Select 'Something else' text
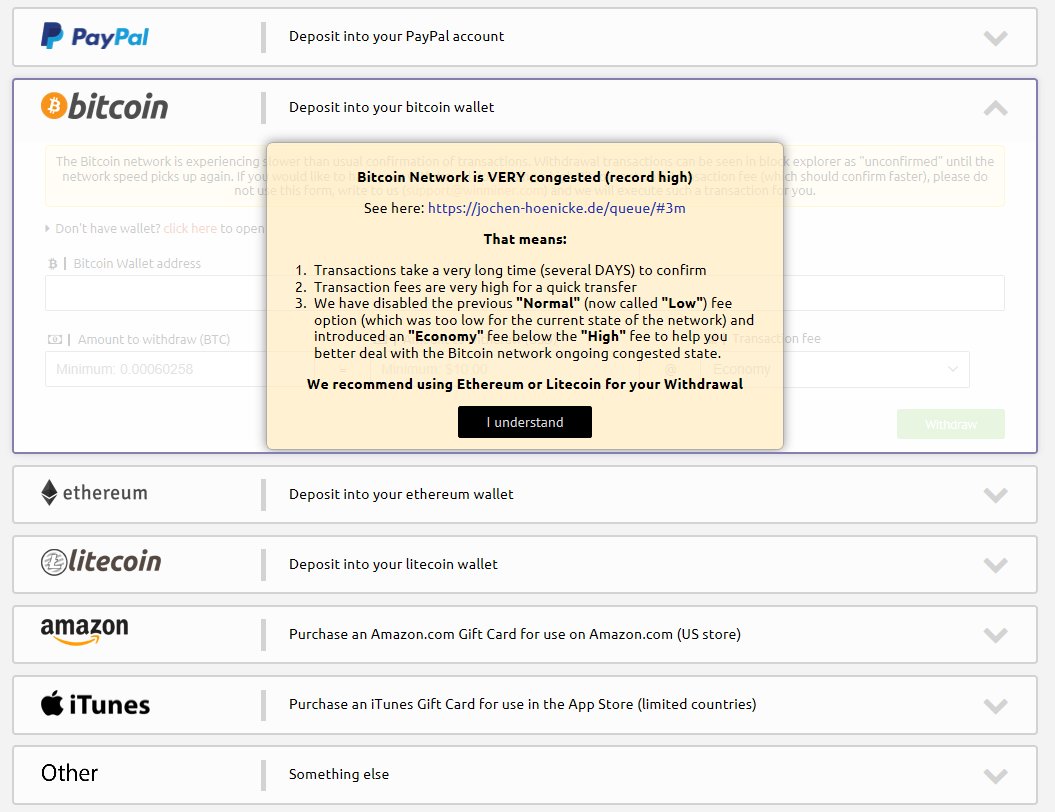This screenshot has height=812, width=1055. pyautogui.click(x=339, y=774)
